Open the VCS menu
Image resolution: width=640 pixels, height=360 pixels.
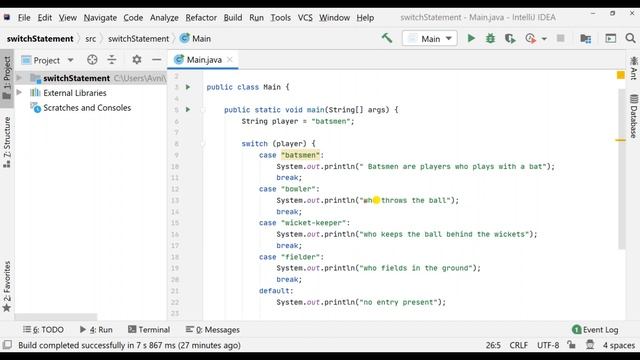pyautogui.click(x=305, y=18)
